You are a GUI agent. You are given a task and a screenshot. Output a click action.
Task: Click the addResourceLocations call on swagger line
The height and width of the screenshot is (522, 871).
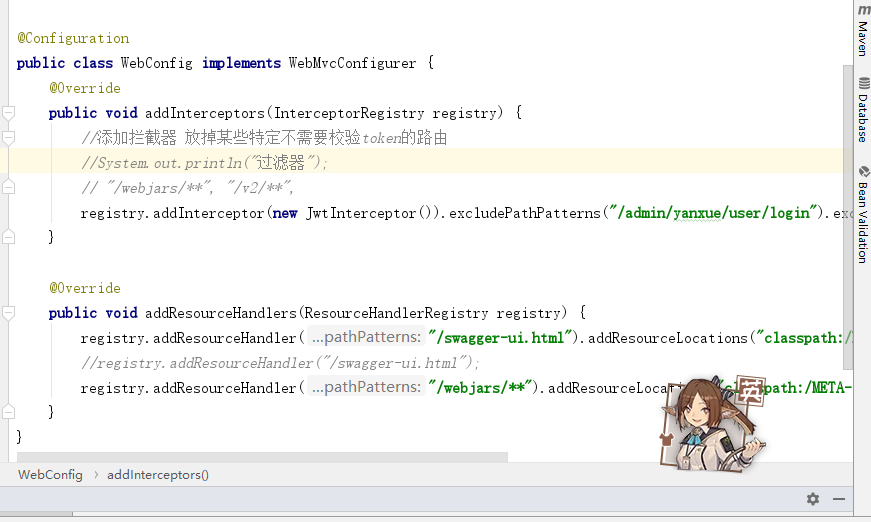[668, 338]
